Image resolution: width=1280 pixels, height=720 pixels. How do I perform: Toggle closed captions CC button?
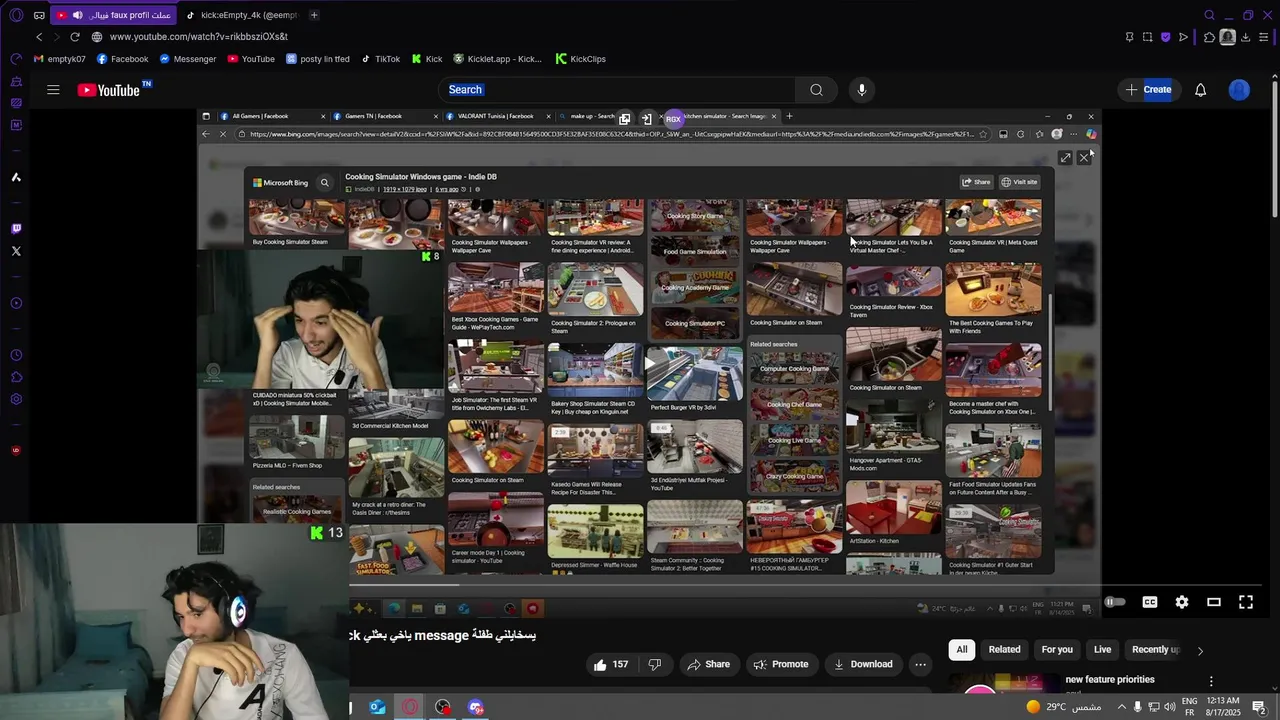[1150, 602]
